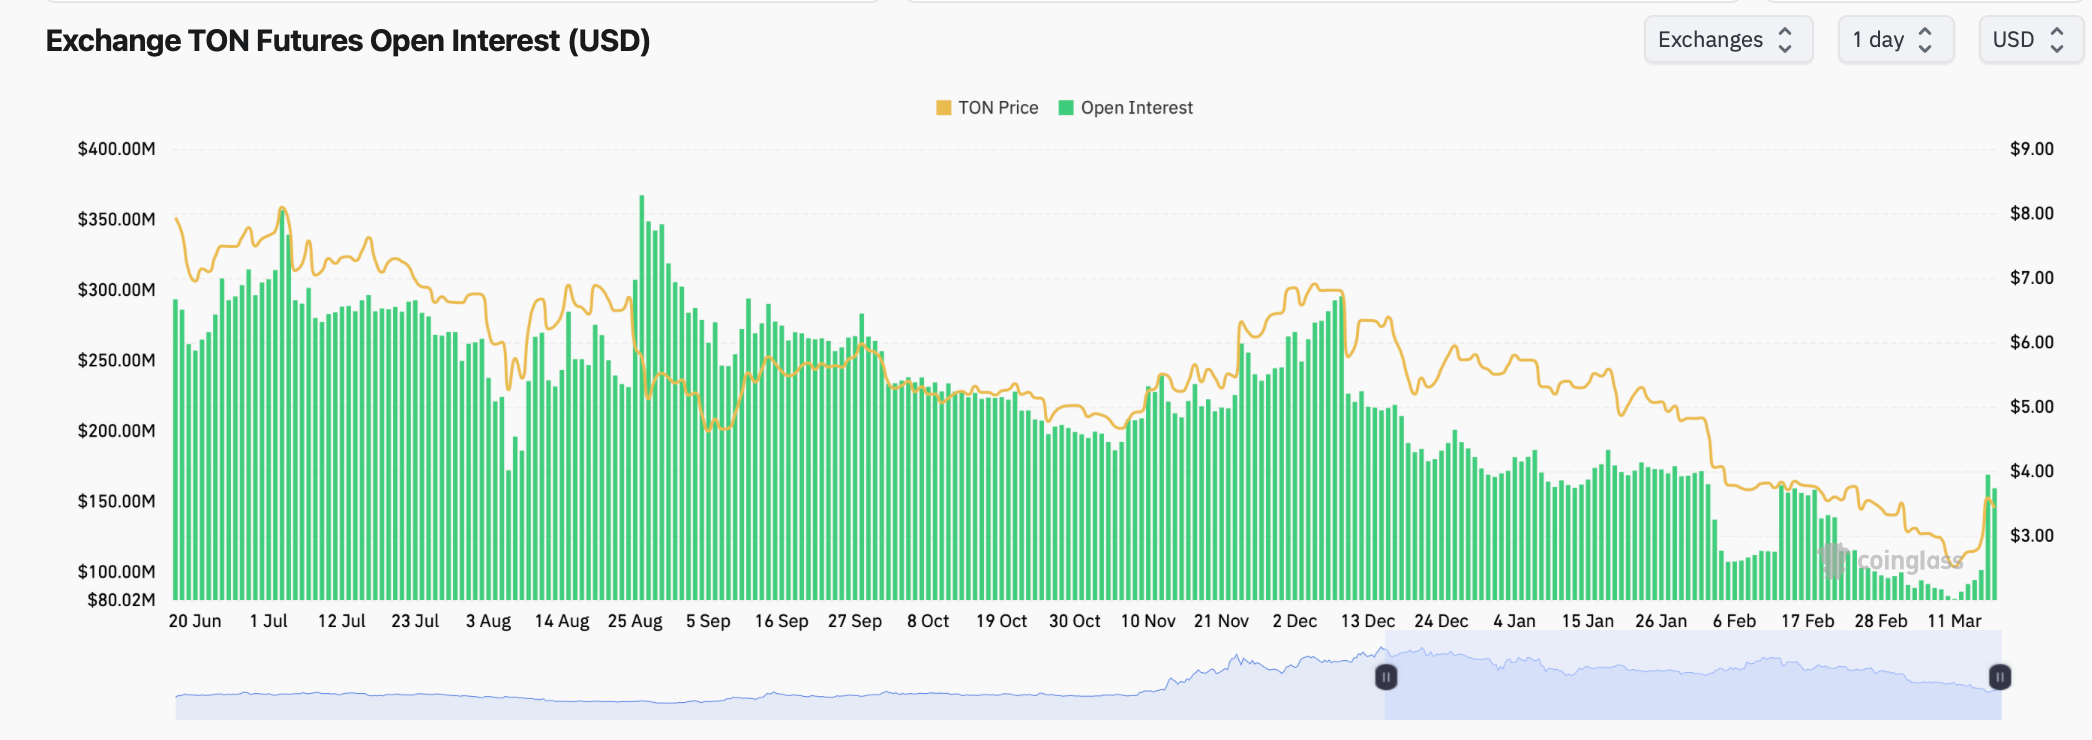Click the 14 Aug date label
2092x740 pixels.
click(x=562, y=621)
